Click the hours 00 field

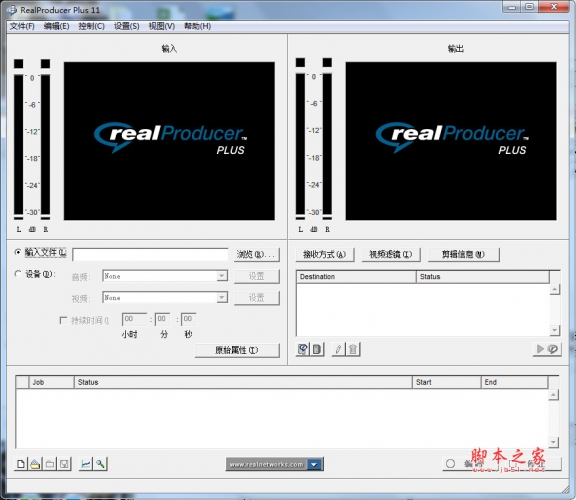[134, 319]
